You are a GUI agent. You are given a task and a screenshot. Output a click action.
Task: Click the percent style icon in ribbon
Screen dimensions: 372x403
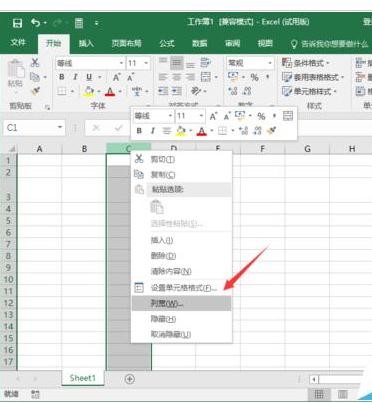255,77
